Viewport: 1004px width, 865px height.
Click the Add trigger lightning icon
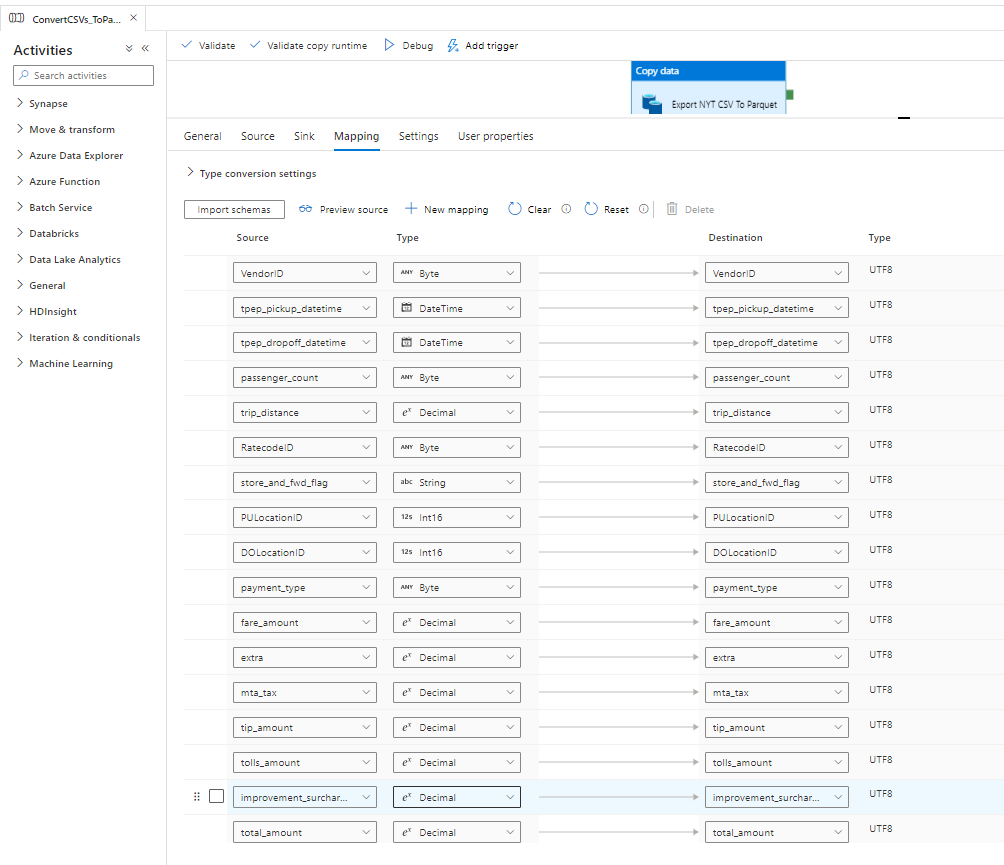pos(453,45)
